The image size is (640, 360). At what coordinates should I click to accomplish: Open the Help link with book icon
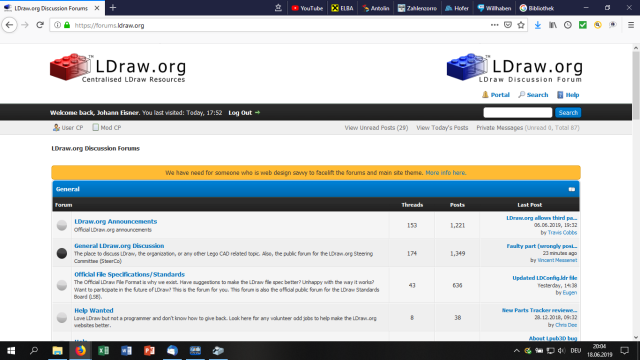tap(568, 95)
